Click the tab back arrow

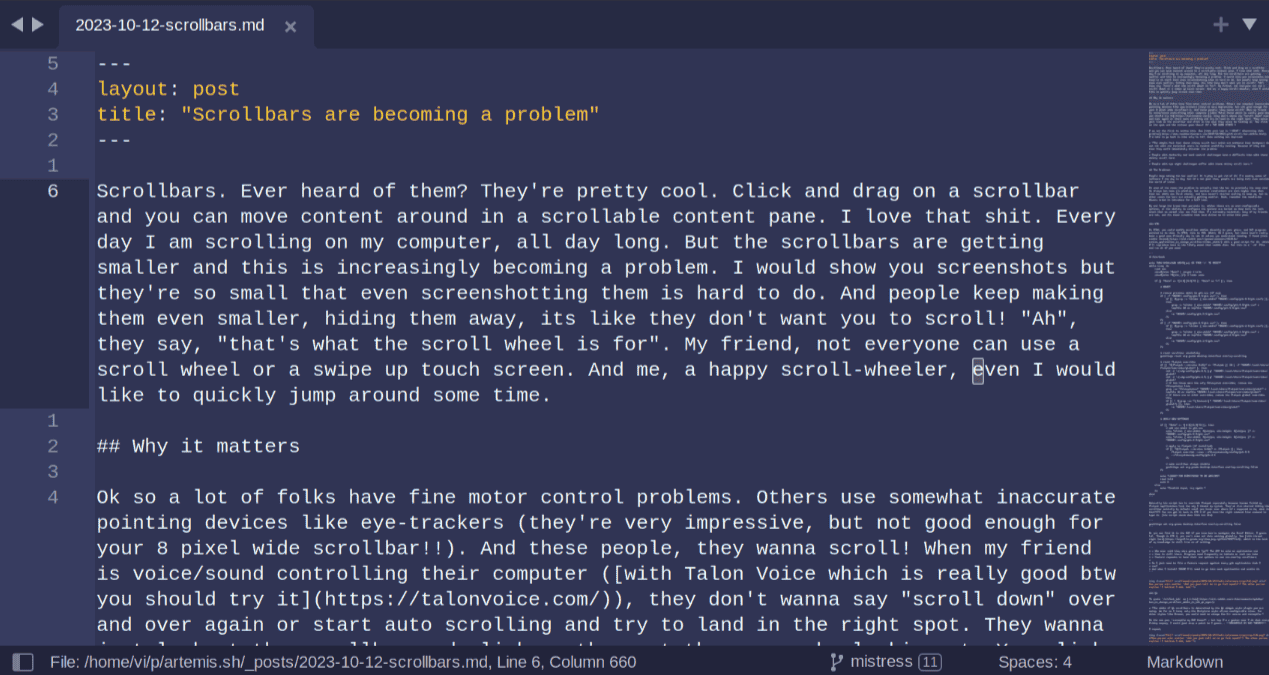pos(16,24)
